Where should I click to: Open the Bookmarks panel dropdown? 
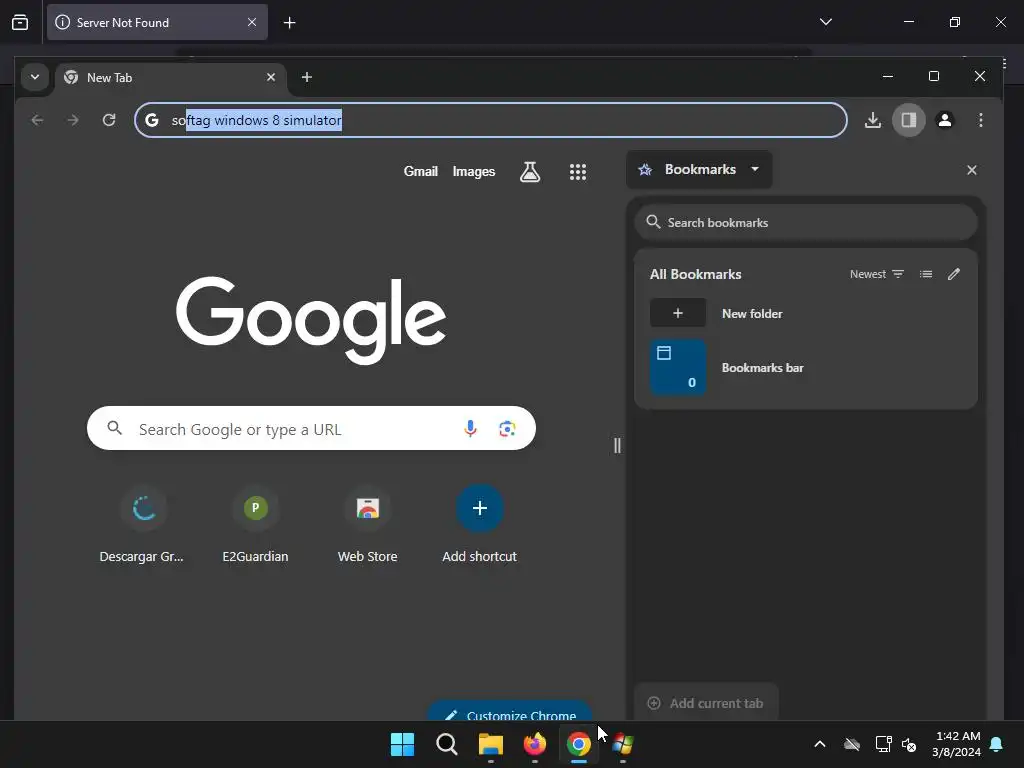699,170
